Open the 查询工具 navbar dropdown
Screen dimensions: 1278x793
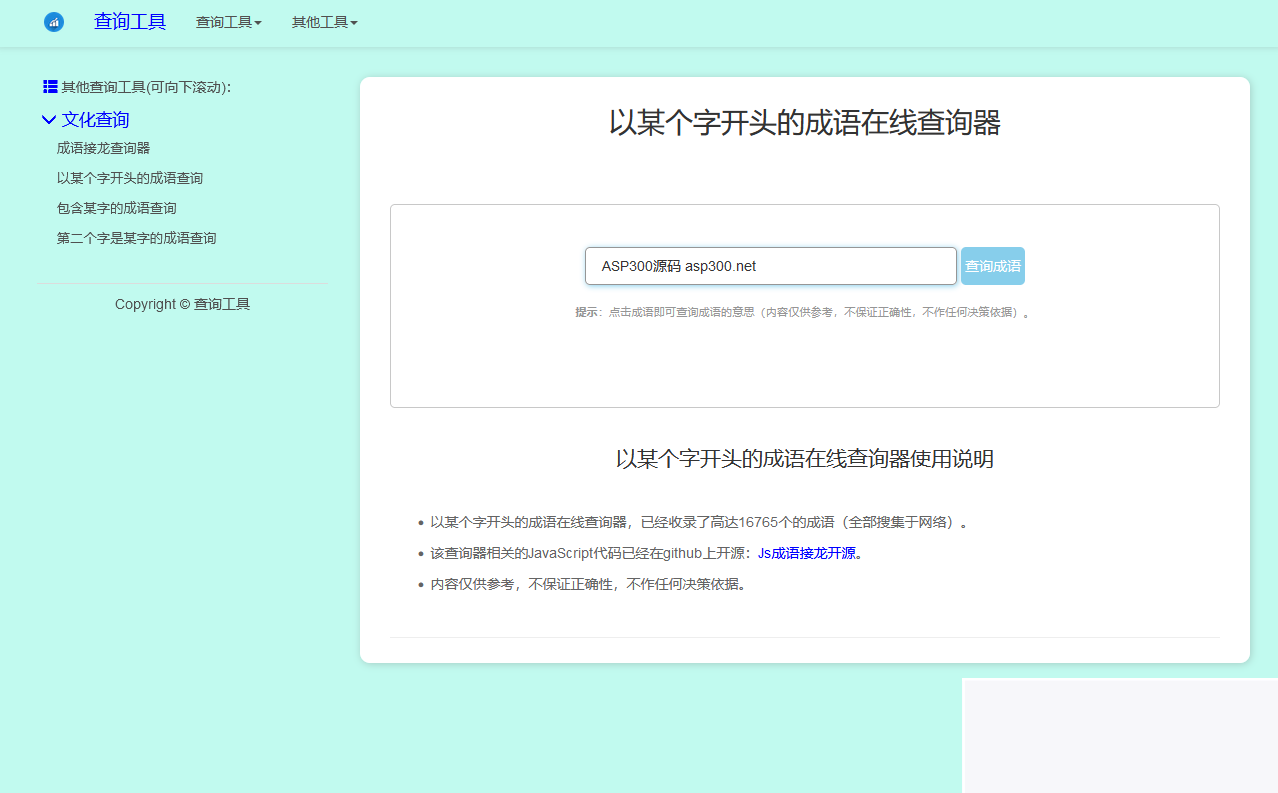coord(228,22)
